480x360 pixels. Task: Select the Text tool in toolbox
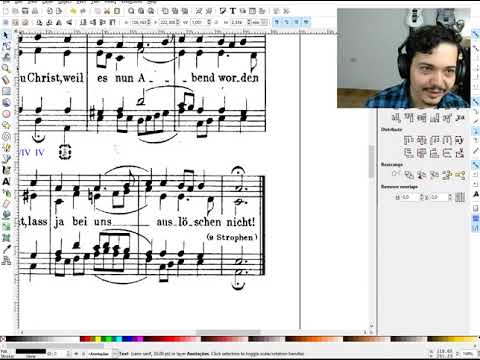click(x=6, y=182)
